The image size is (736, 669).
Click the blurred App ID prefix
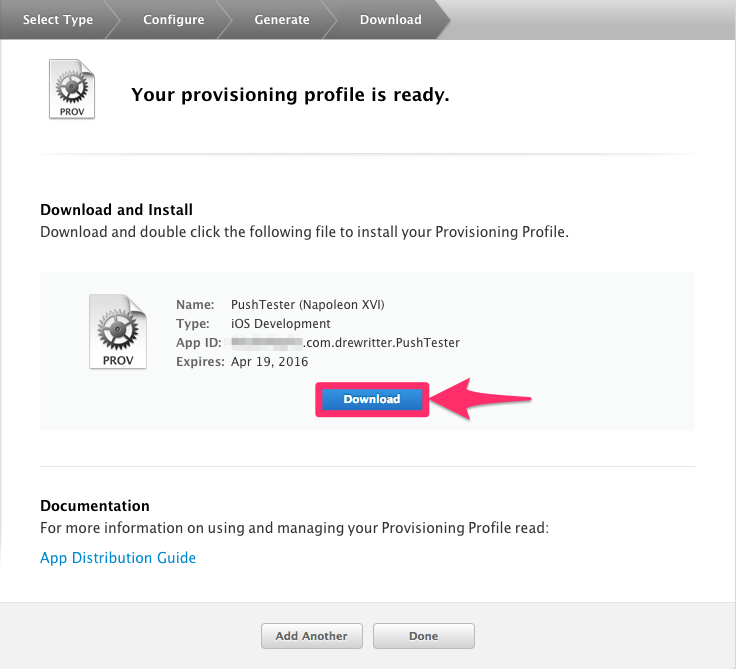tap(266, 343)
